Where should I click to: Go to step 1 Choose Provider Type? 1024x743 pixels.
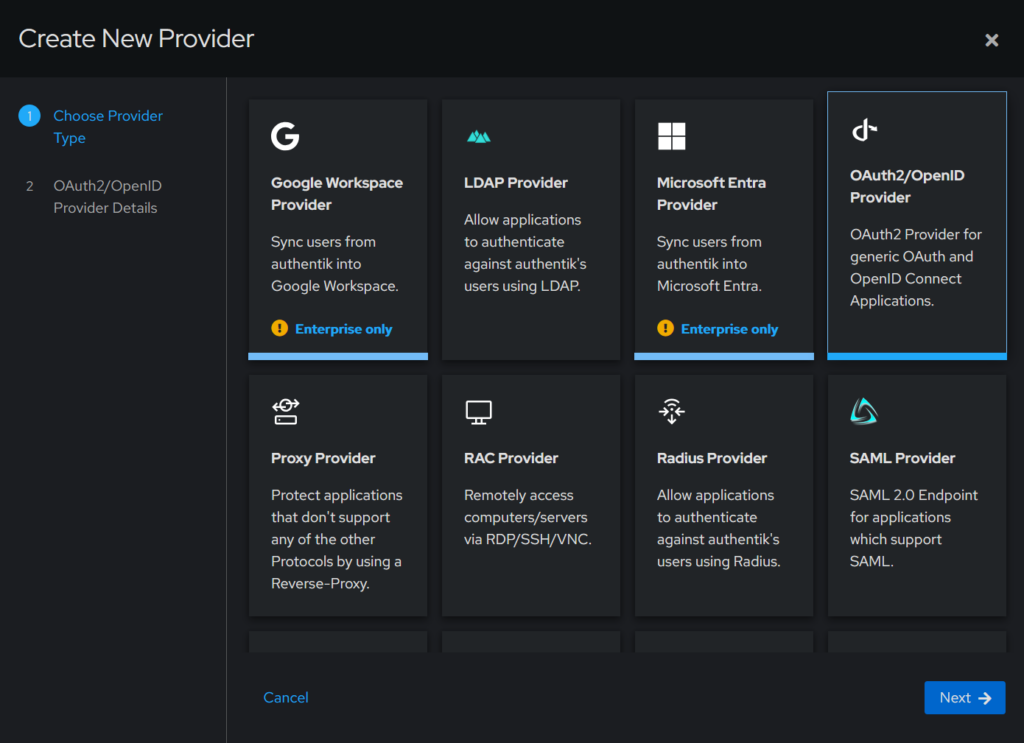108,127
